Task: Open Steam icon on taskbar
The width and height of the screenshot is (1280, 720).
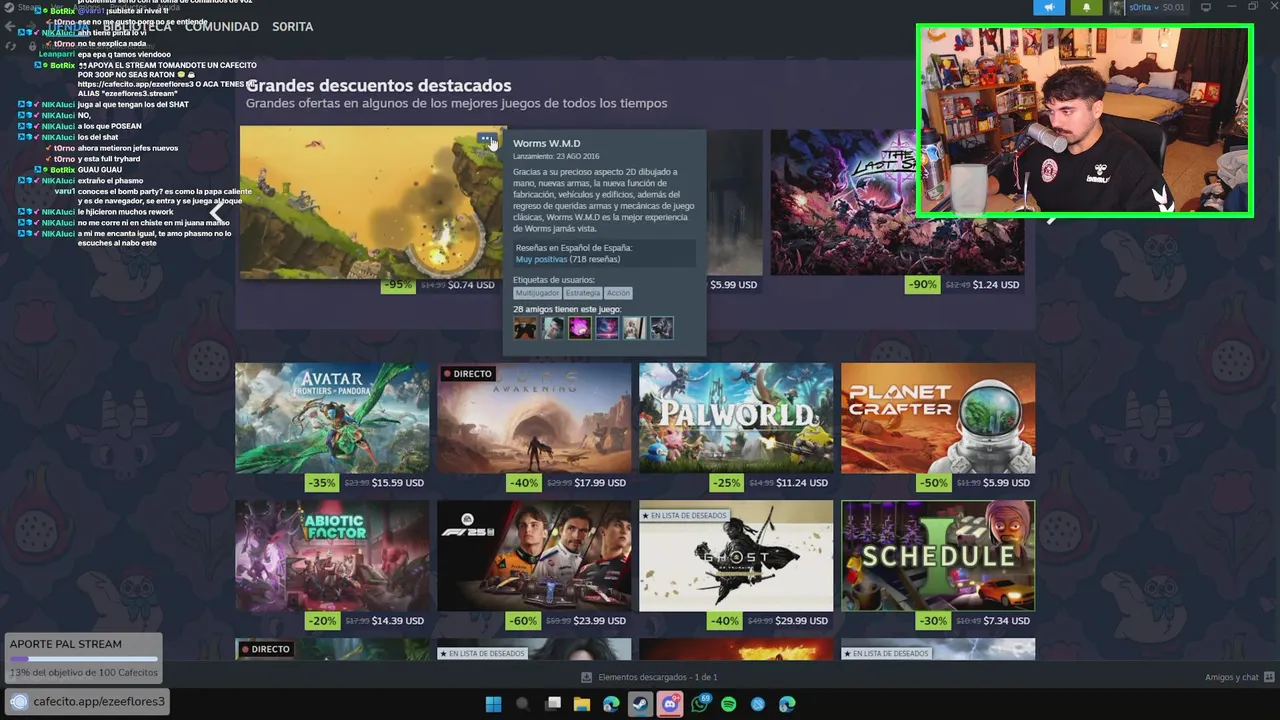Action: [x=640, y=704]
